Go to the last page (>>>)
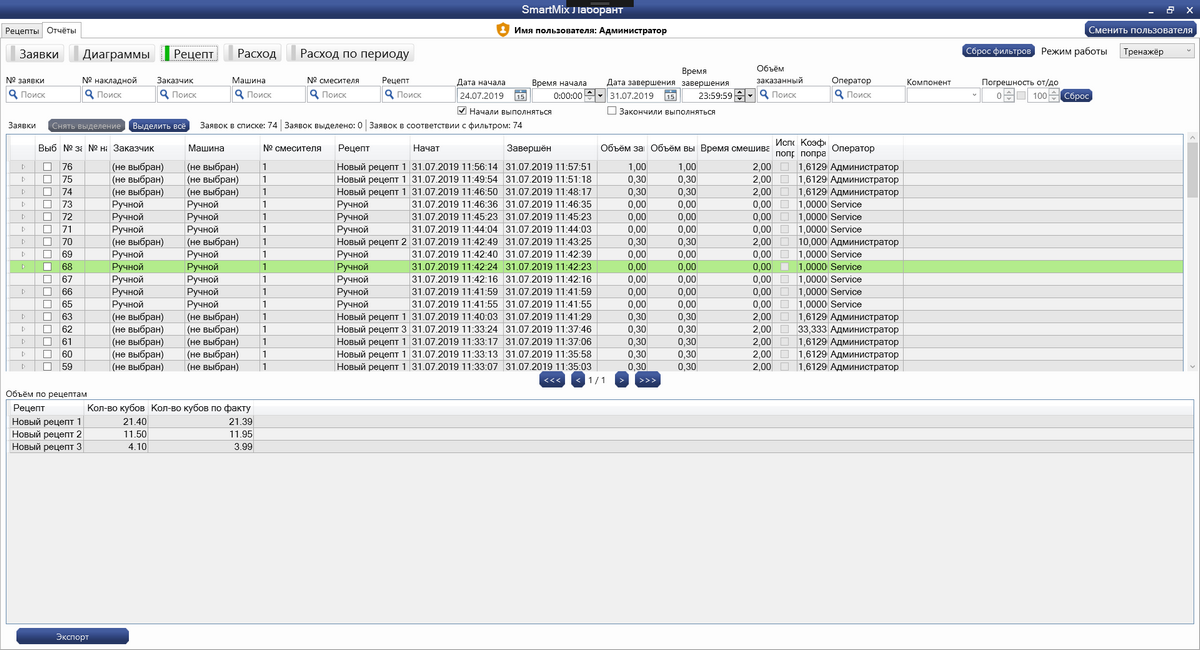This screenshot has height=650, width=1200. pos(647,380)
